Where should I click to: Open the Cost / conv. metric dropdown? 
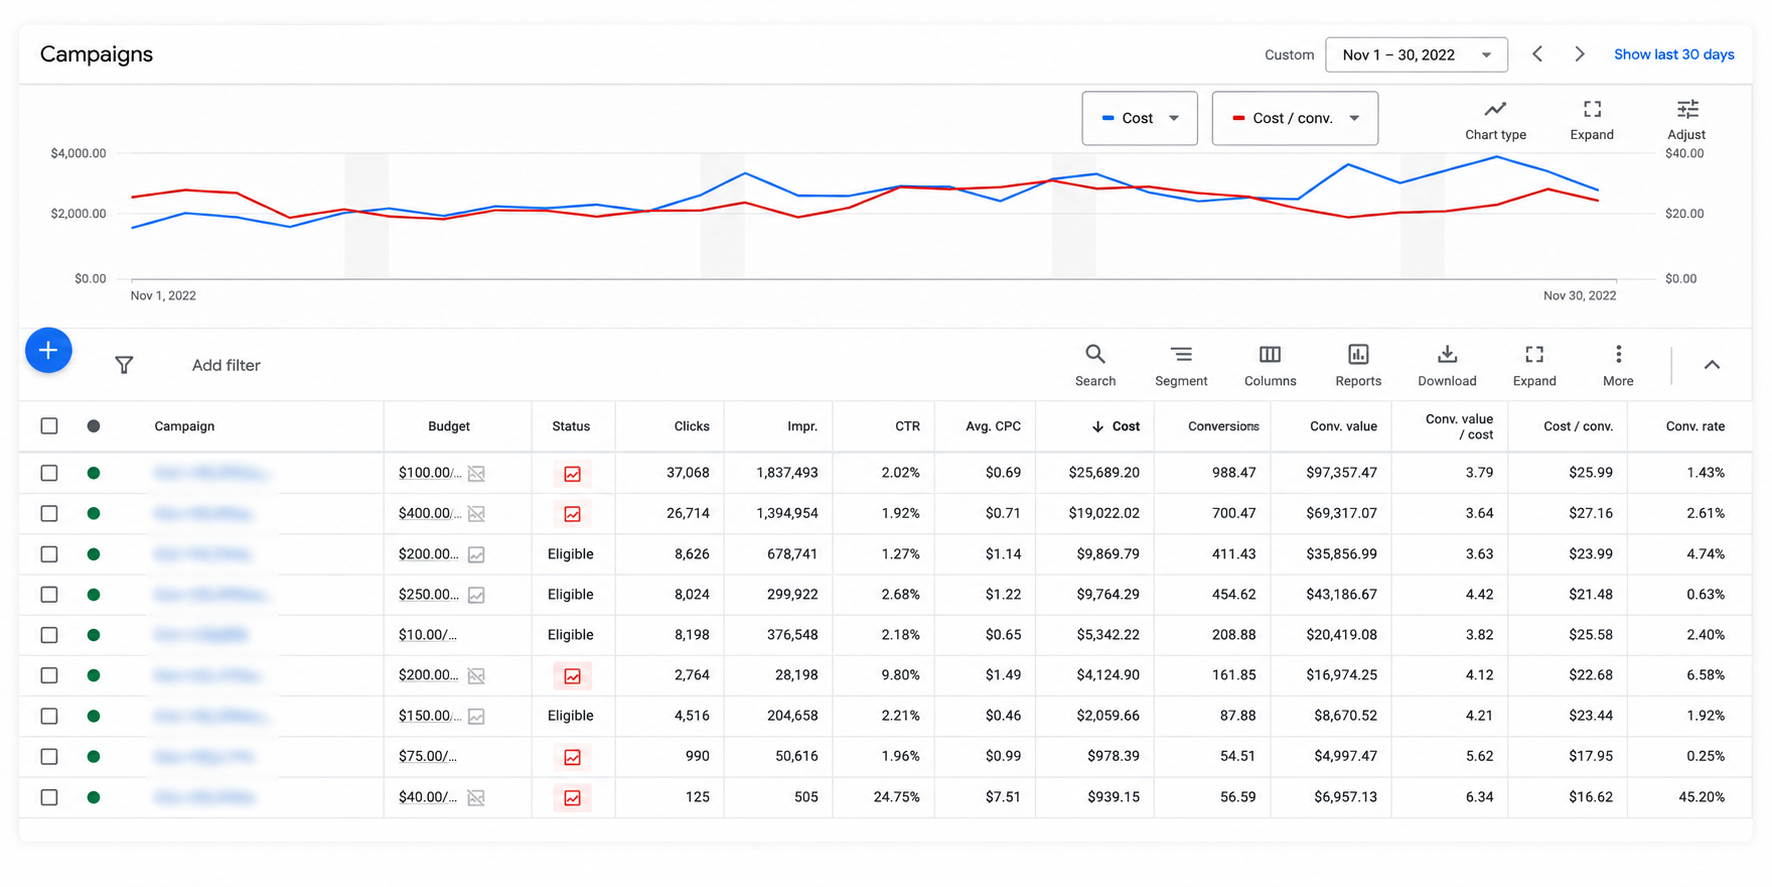click(1295, 118)
